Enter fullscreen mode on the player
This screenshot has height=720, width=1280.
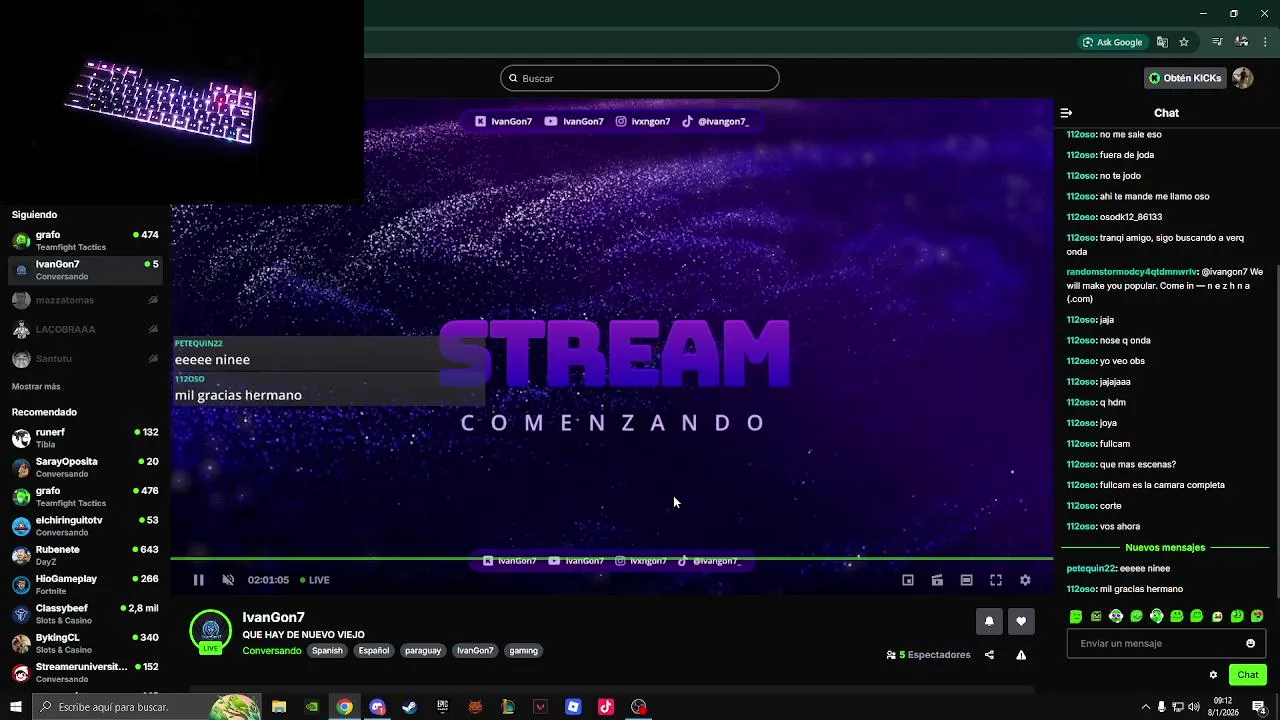[x=996, y=580]
